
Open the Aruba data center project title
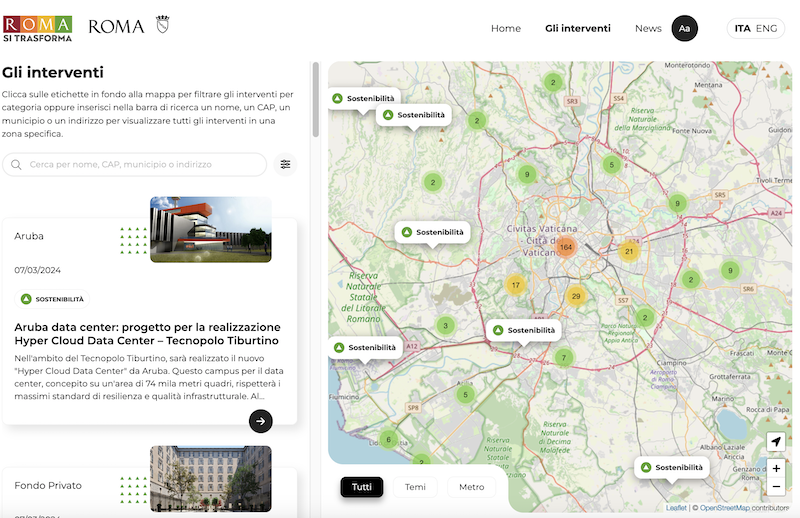pos(147,334)
